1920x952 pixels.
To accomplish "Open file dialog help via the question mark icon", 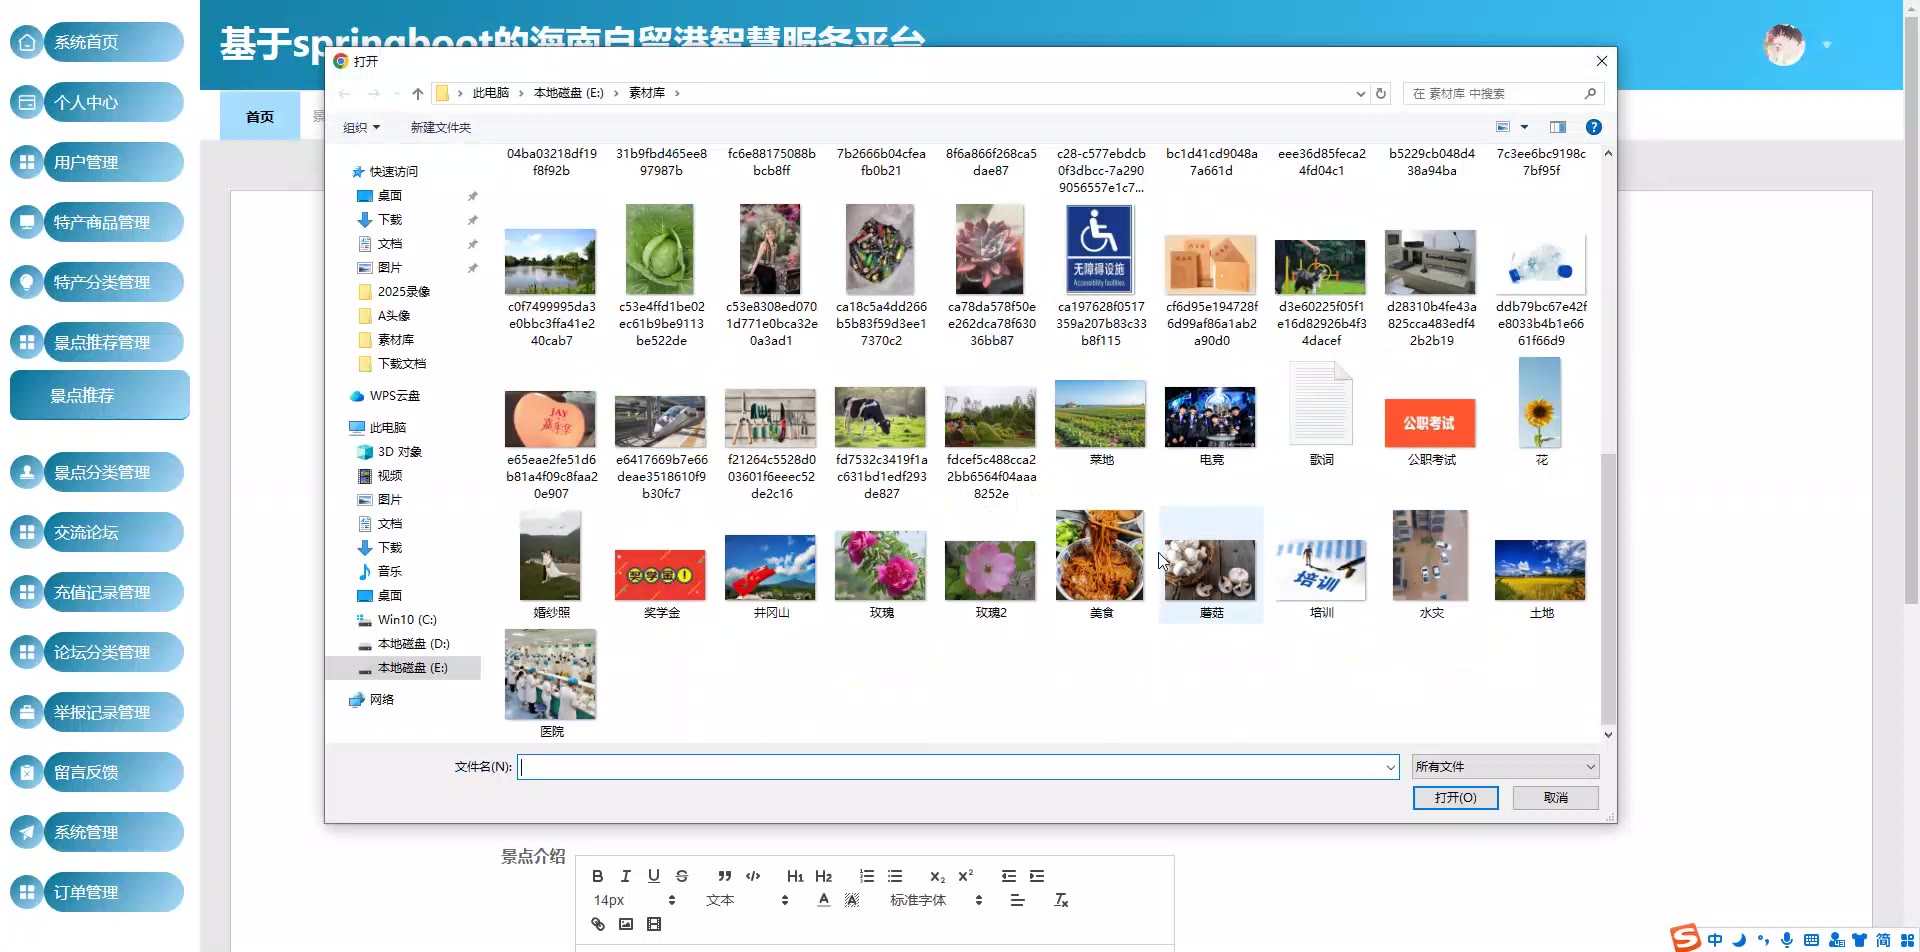I will click(1594, 127).
